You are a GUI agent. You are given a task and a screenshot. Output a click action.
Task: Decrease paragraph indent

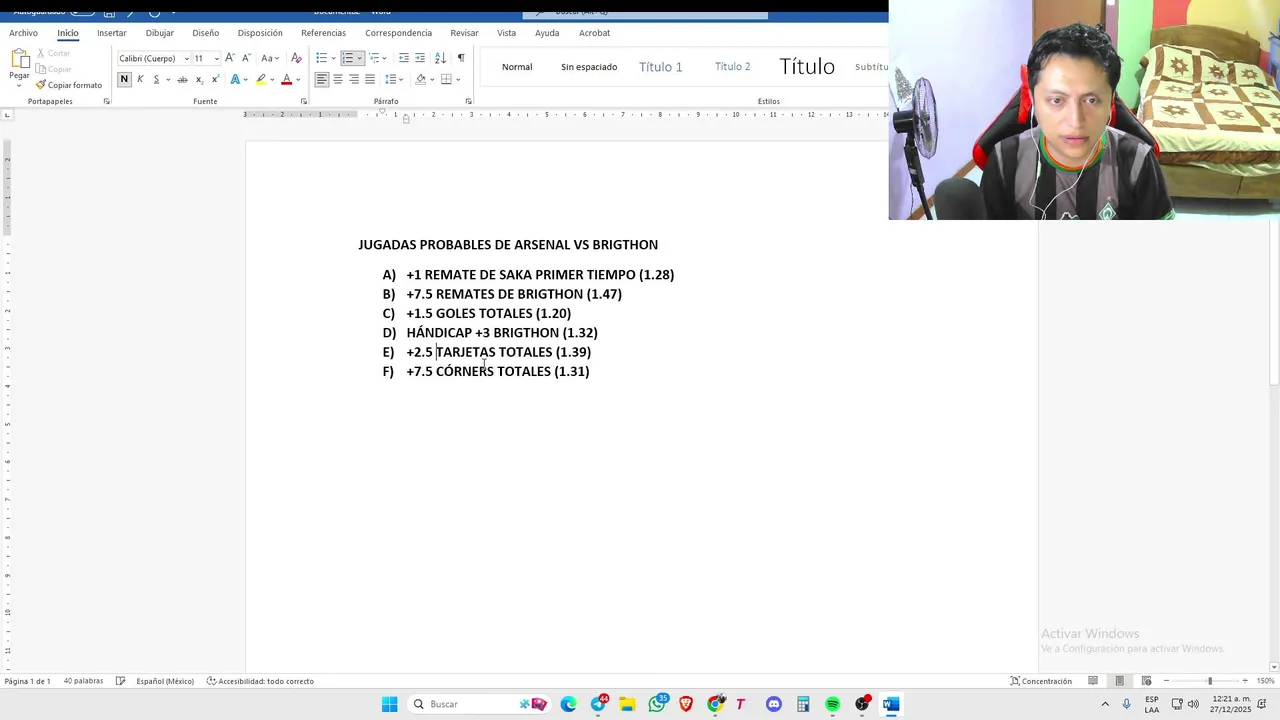coord(404,58)
